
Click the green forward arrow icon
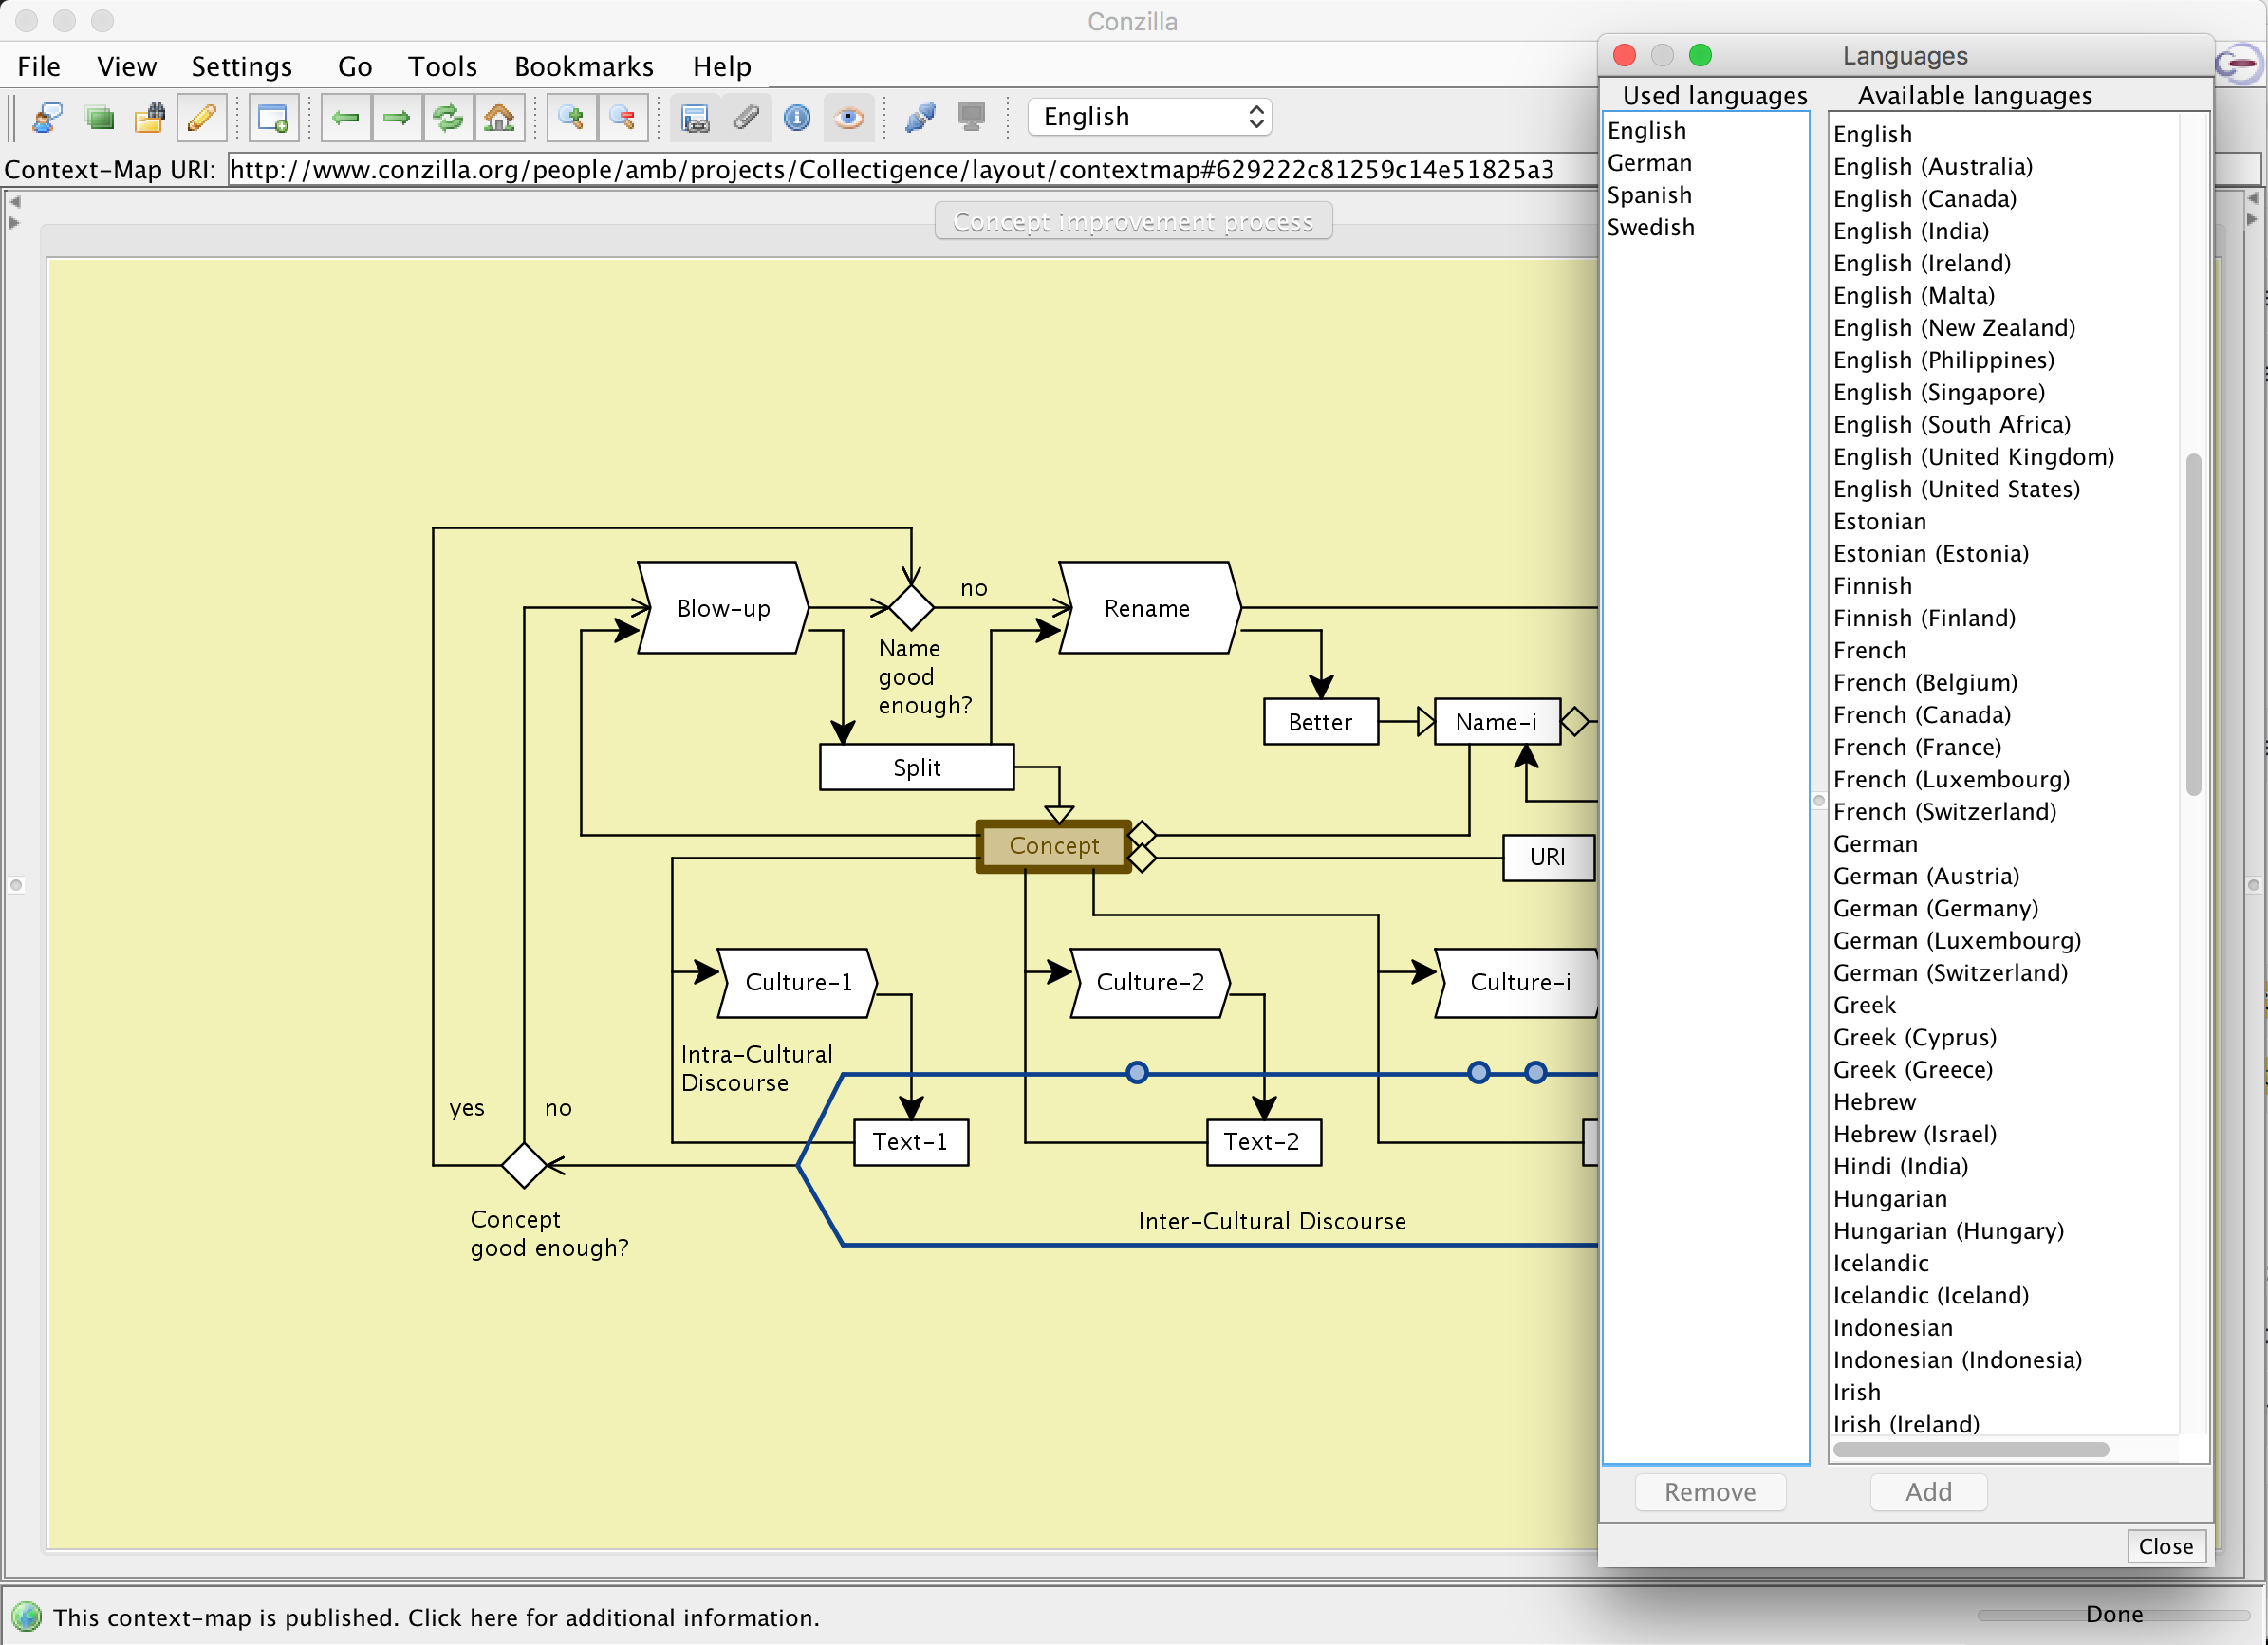[x=397, y=118]
